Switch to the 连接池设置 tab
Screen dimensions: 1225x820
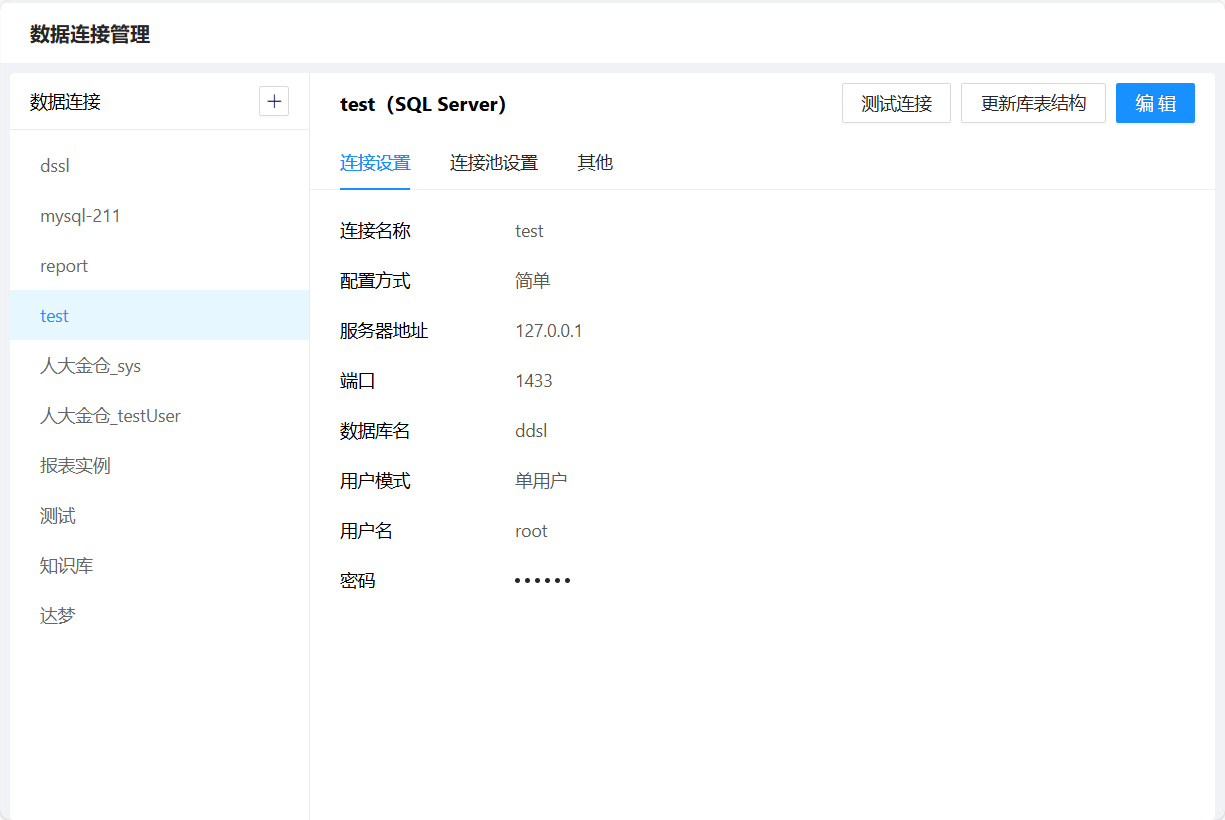[x=494, y=163]
